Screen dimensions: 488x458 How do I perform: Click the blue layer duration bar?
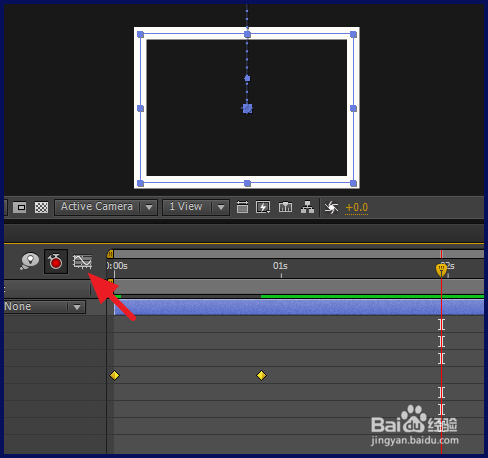point(299,307)
